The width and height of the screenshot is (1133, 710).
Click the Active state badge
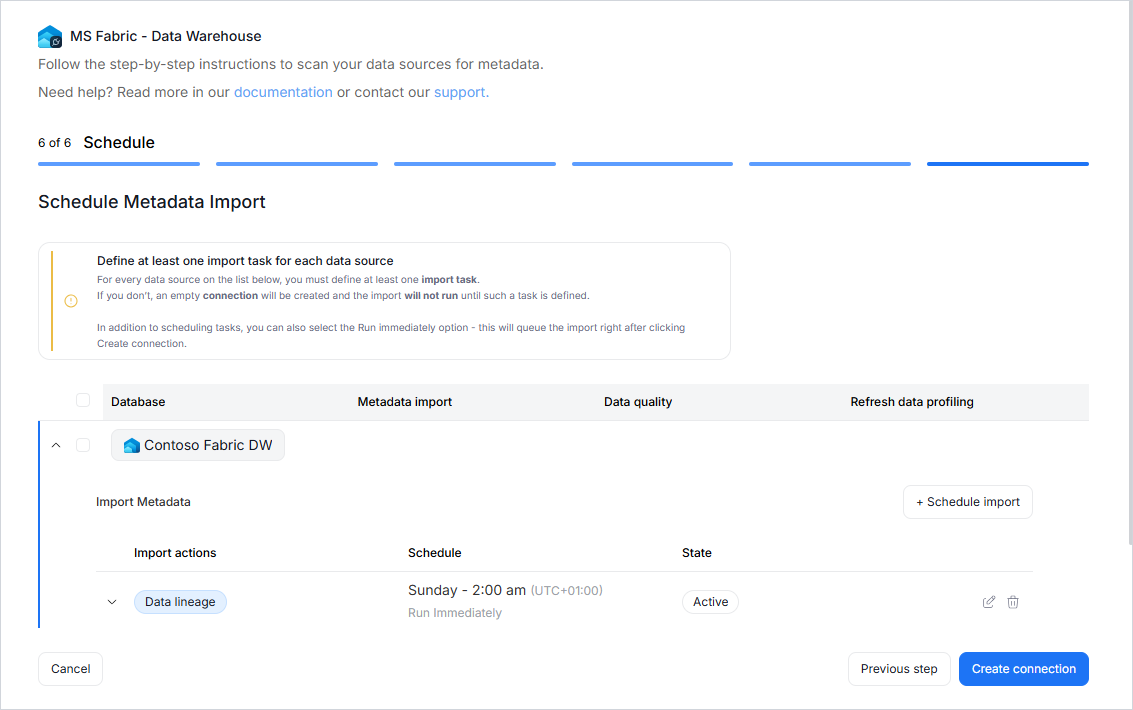pos(710,602)
